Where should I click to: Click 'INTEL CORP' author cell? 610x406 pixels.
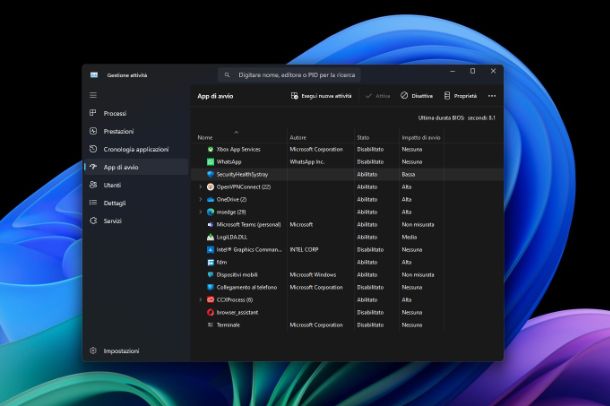coord(304,250)
